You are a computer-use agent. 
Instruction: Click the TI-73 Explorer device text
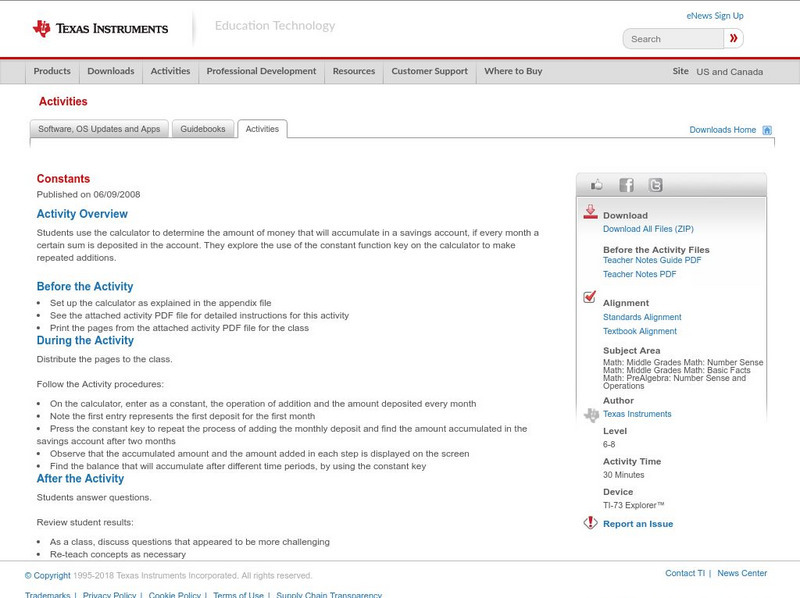(x=634, y=506)
